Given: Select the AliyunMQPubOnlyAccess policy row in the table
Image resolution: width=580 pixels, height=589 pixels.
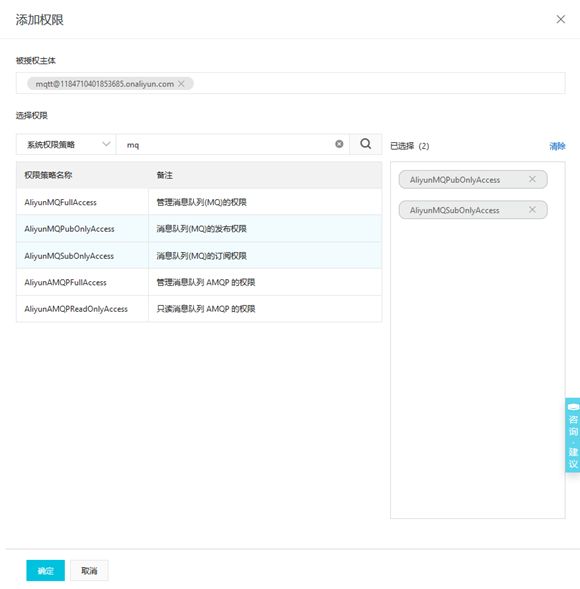Looking at the screenshot, I should [x=199, y=229].
